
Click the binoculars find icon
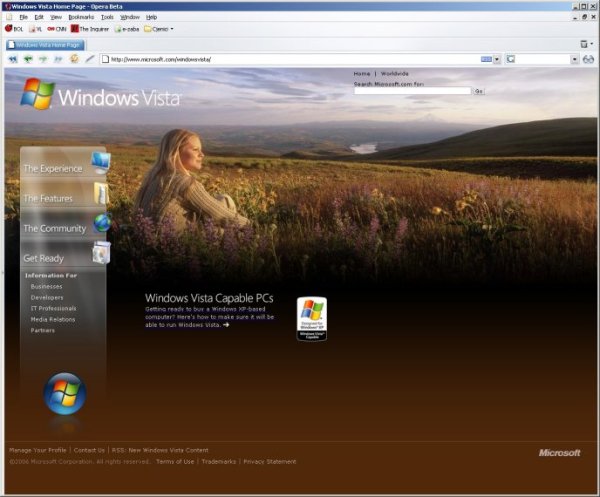click(588, 59)
